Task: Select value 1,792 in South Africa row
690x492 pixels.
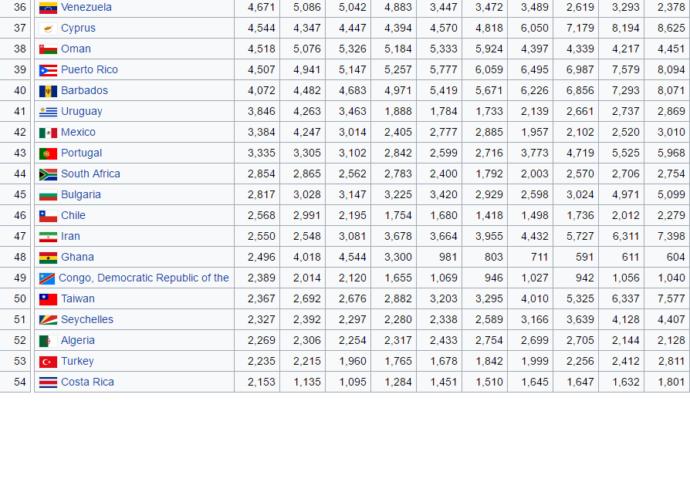Action: pyautogui.click(x=489, y=174)
